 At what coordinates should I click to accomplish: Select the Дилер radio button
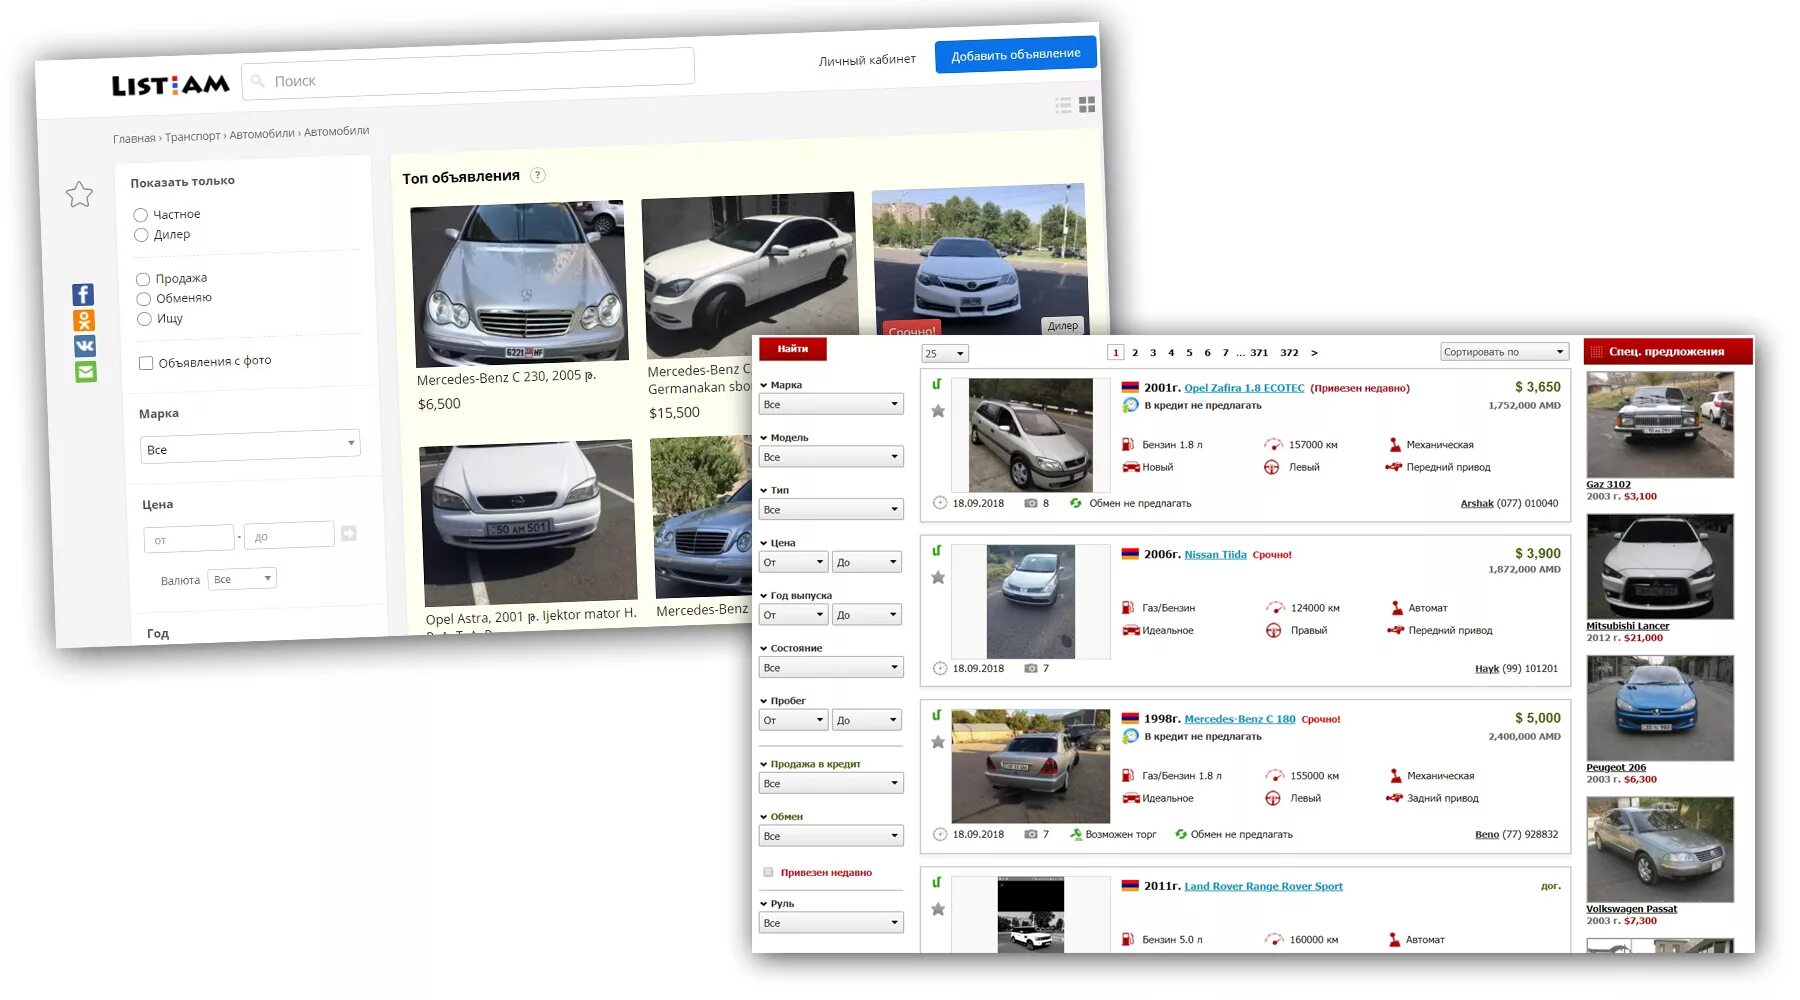141,235
